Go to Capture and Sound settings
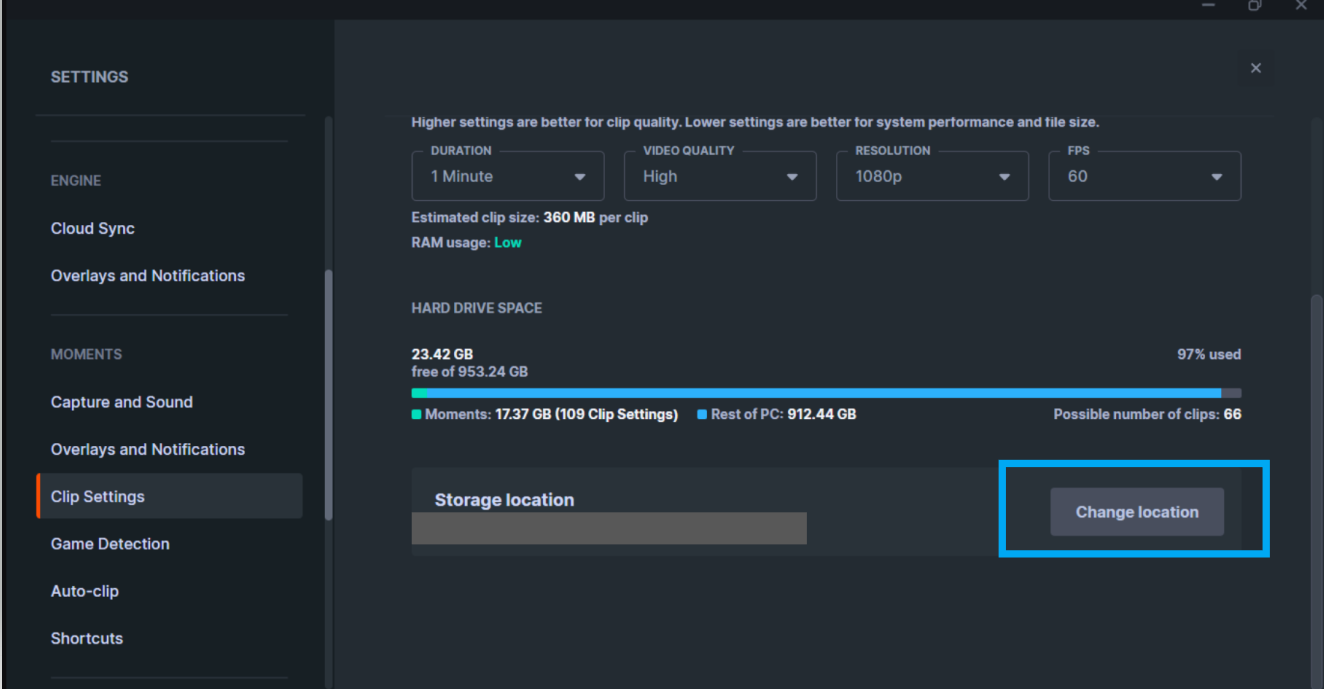Image resolution: width=1324 pixels, height=689 pixels. [122, 402]
